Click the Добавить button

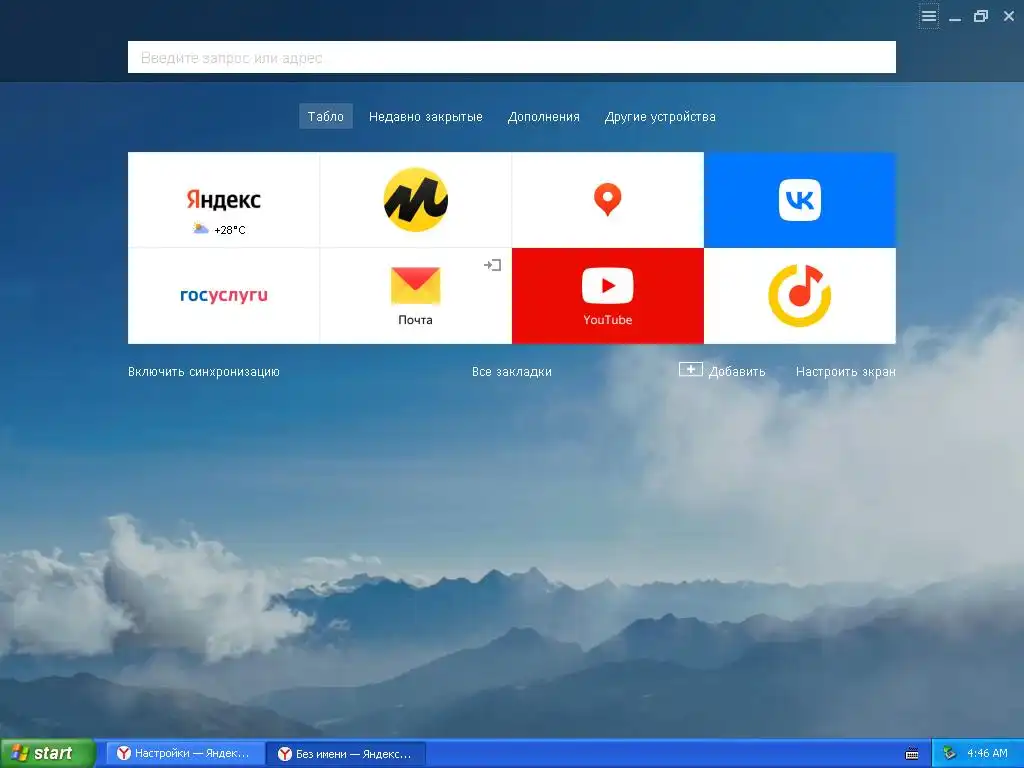tap(722, 371)
